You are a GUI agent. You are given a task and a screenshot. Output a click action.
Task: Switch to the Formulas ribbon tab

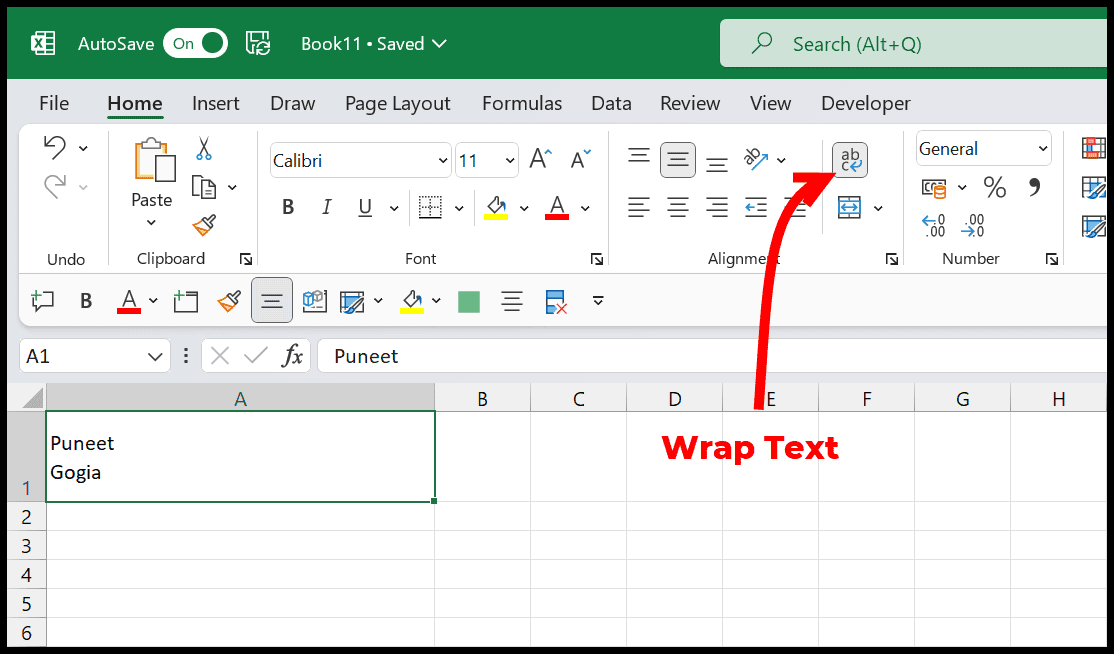pos(521,103)
